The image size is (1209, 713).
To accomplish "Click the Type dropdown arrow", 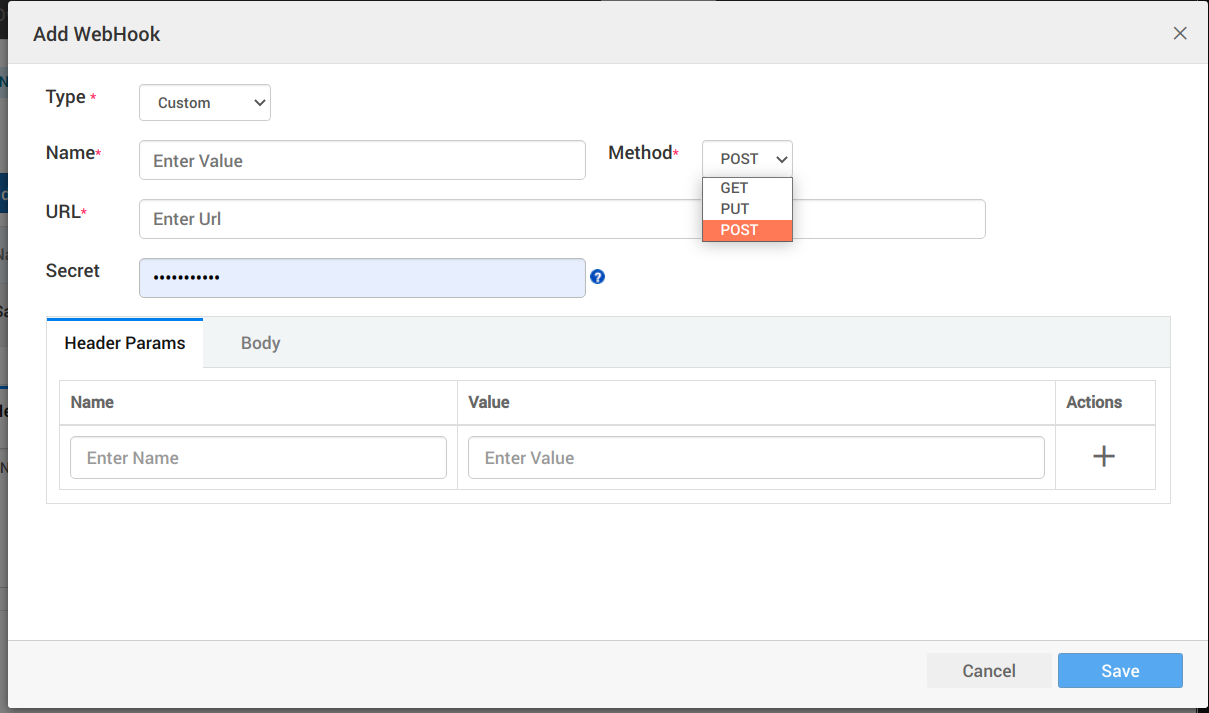I will [x=259, y=102].
